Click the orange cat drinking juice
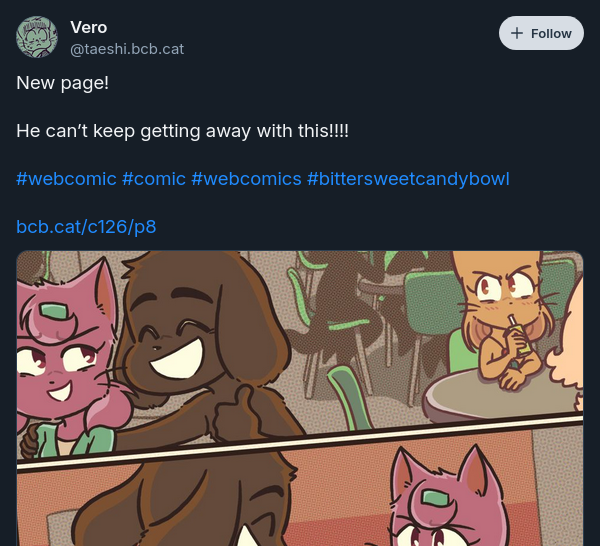 tap(505, 318)
